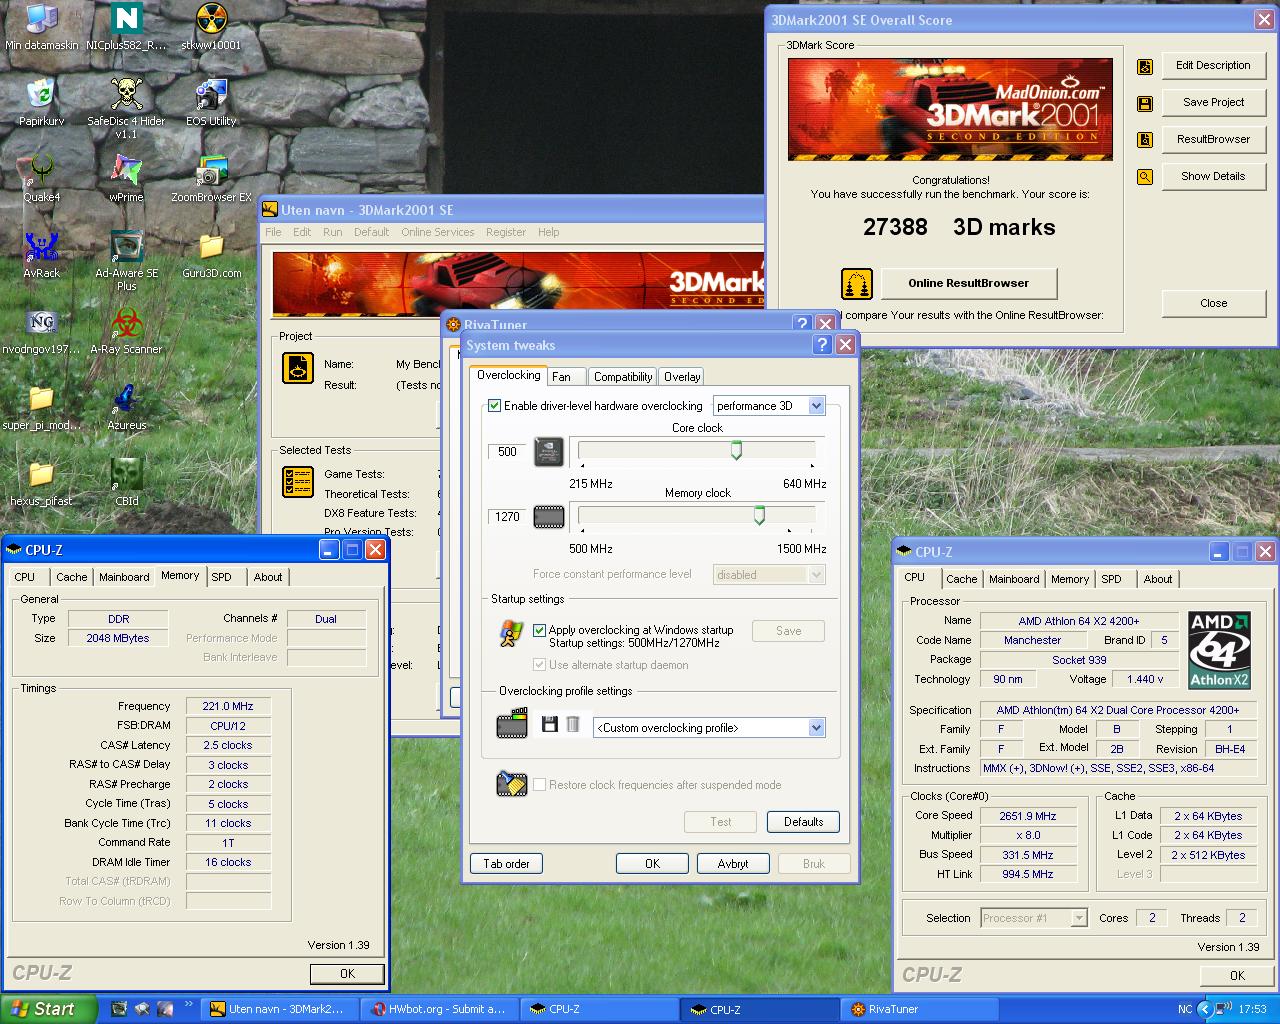Open Online Services menu in 3DMark2001
This screenshot has height=1024, width=1280.
(x=438, y=232)
